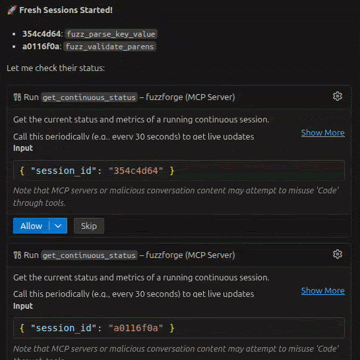Screen dimensions: 360x360
Task: Click second card's 'Get the current status' description
Action: pyautogui.click(x=141, y=278)
